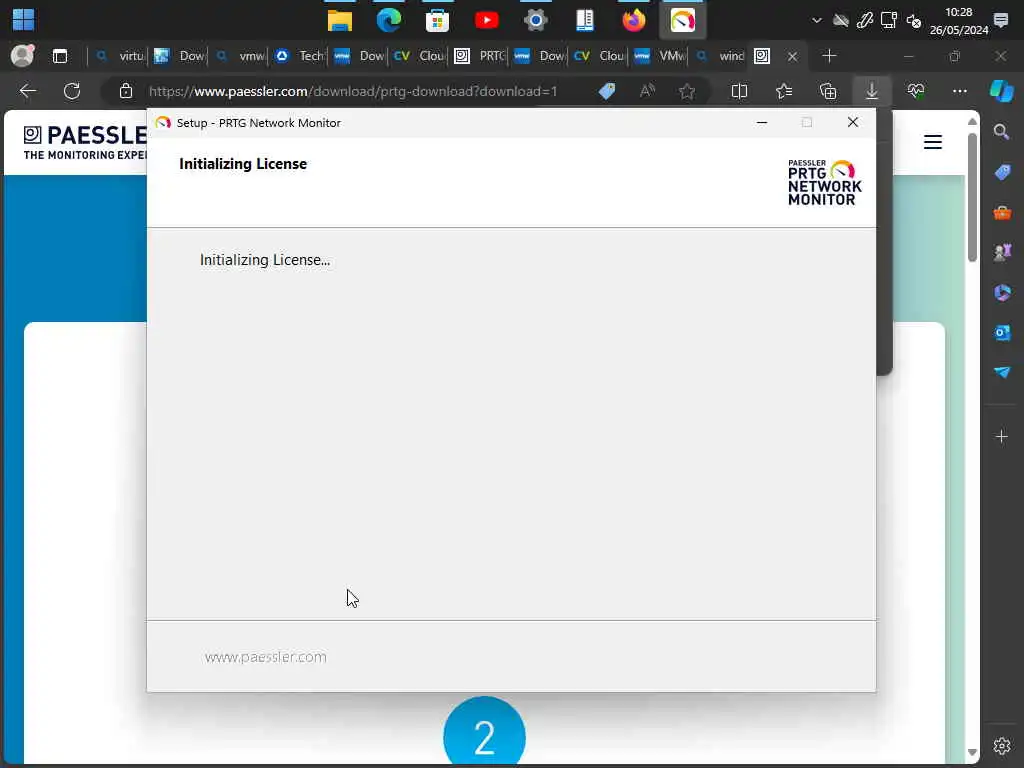The height and width of the screenshot is (768, 1024).
Task: Refresh the paessler.com page
Action: [72, 91]
